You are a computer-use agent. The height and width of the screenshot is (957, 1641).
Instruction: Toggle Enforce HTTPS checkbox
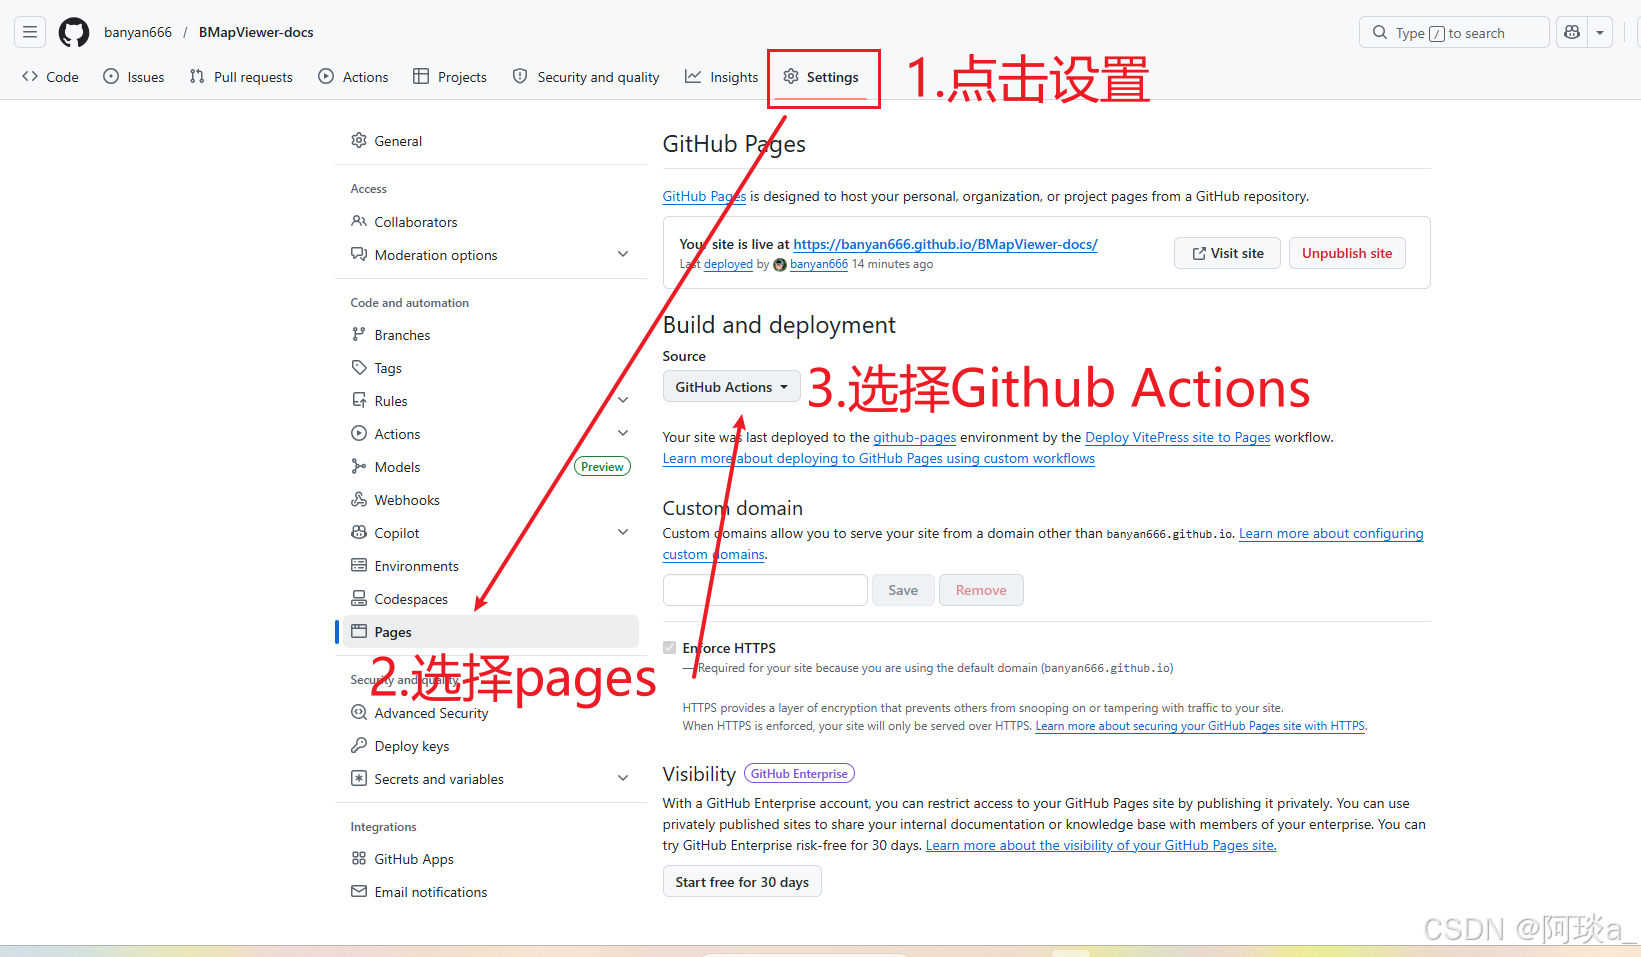[670, 648]
